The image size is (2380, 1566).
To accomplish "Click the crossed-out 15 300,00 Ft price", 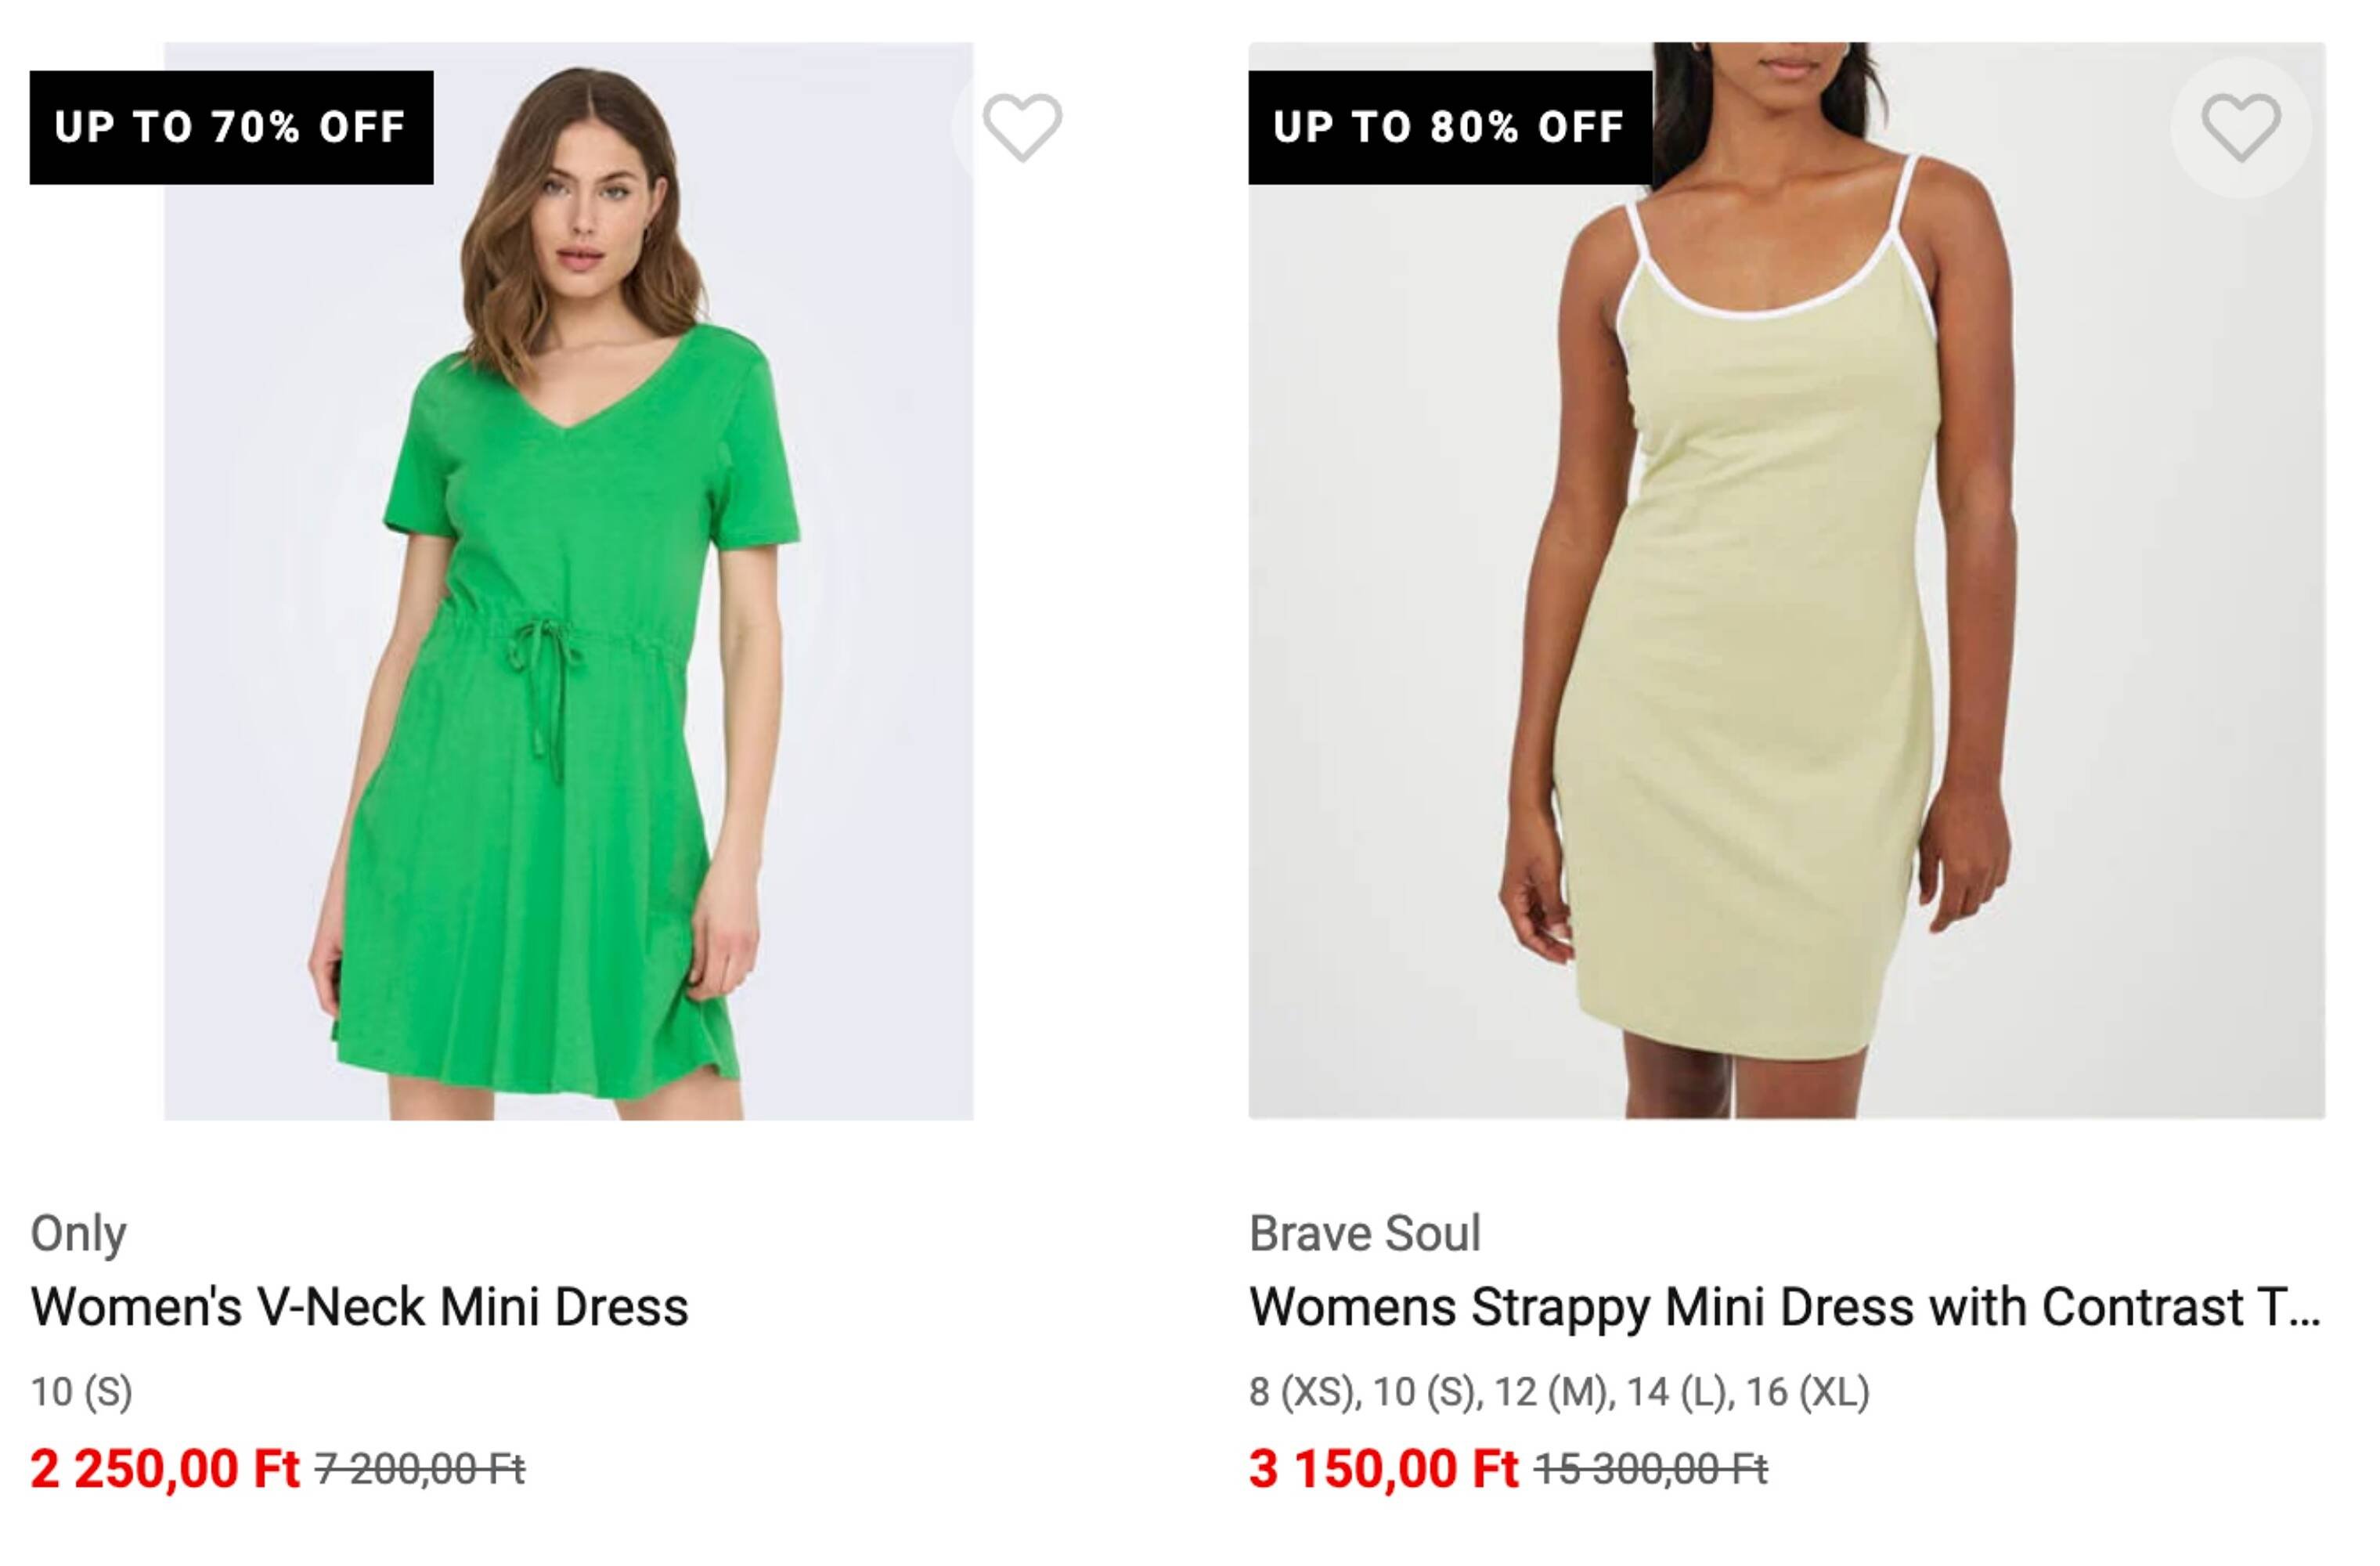I will coord(1651,1470).
